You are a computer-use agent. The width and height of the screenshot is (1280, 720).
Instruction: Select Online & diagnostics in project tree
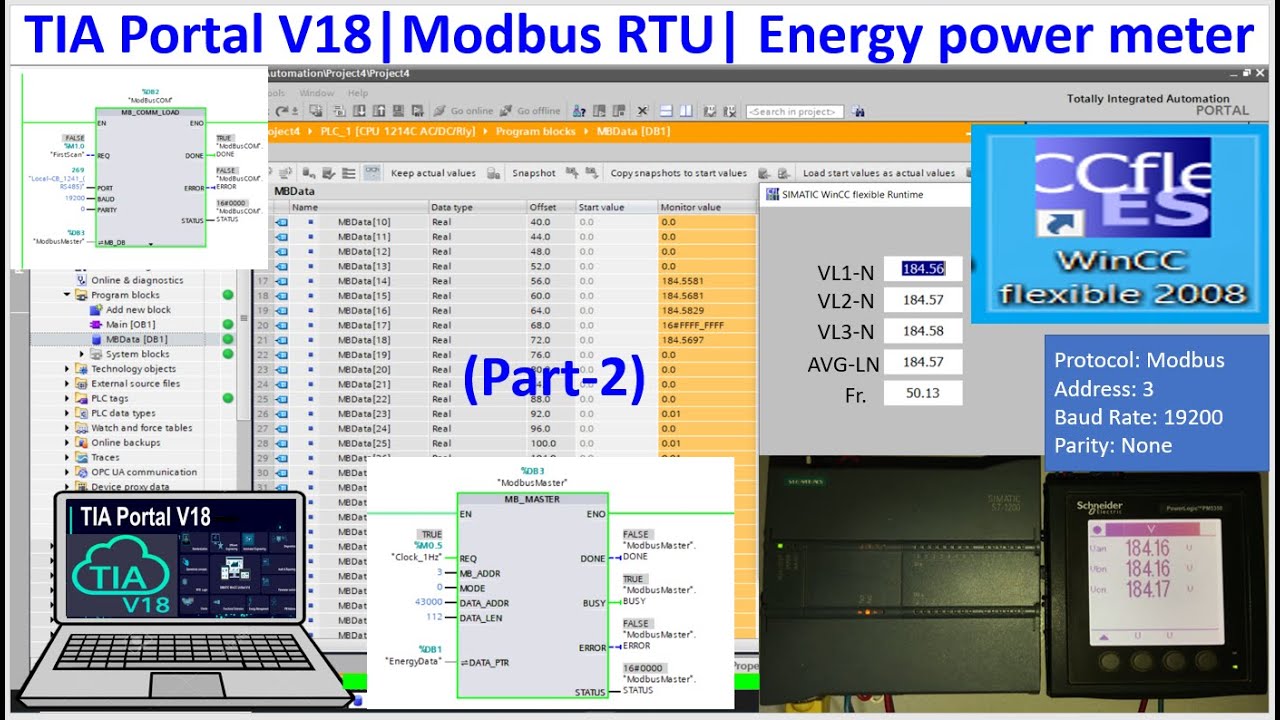(137, 281)
